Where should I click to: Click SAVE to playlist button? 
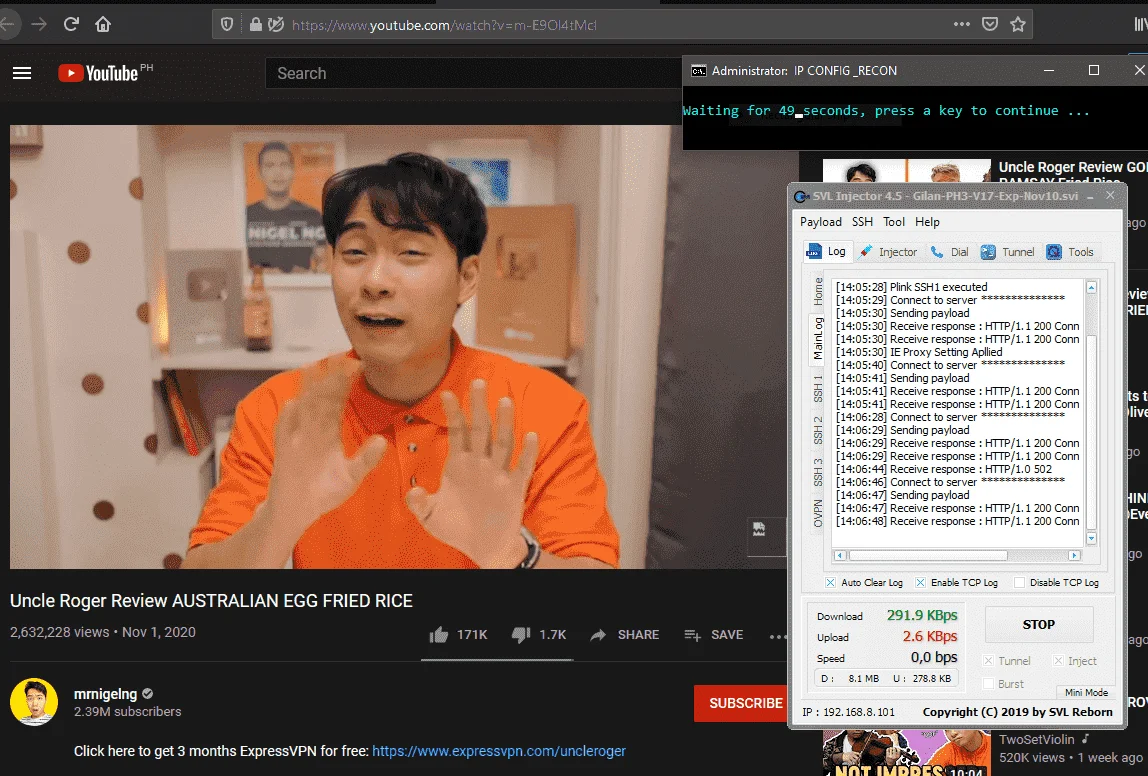[713, 635]
